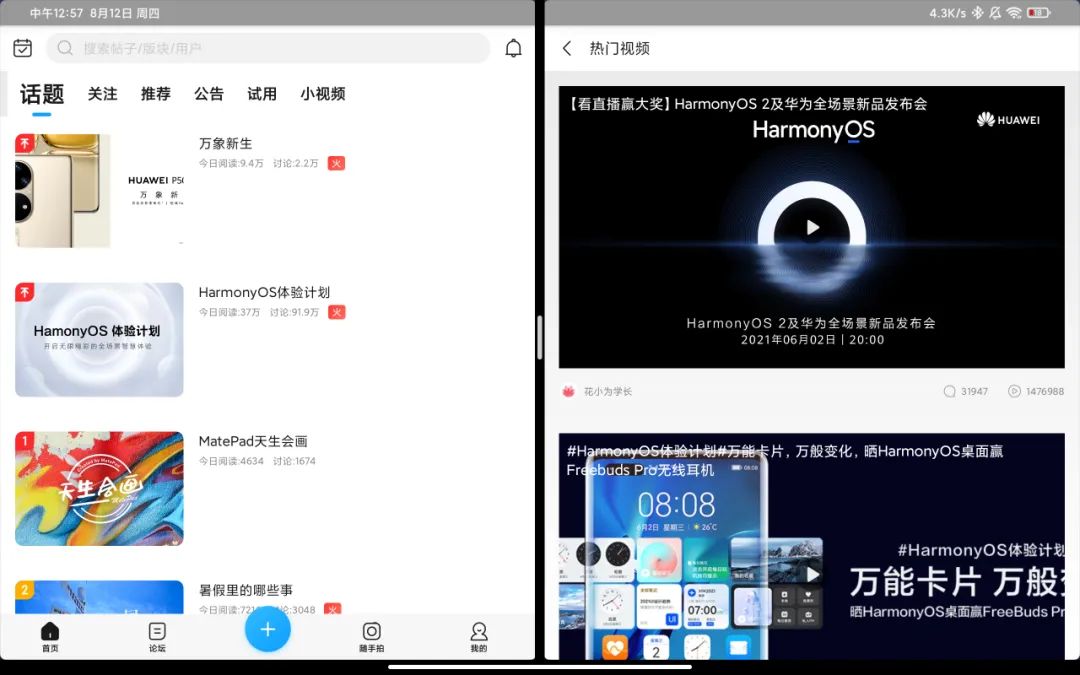The width and height of the screenshot is (1080, 675).
Task: Click the #HarmonyOS体验计划#万能卡片 video title
Action: [x=785, y=460]
